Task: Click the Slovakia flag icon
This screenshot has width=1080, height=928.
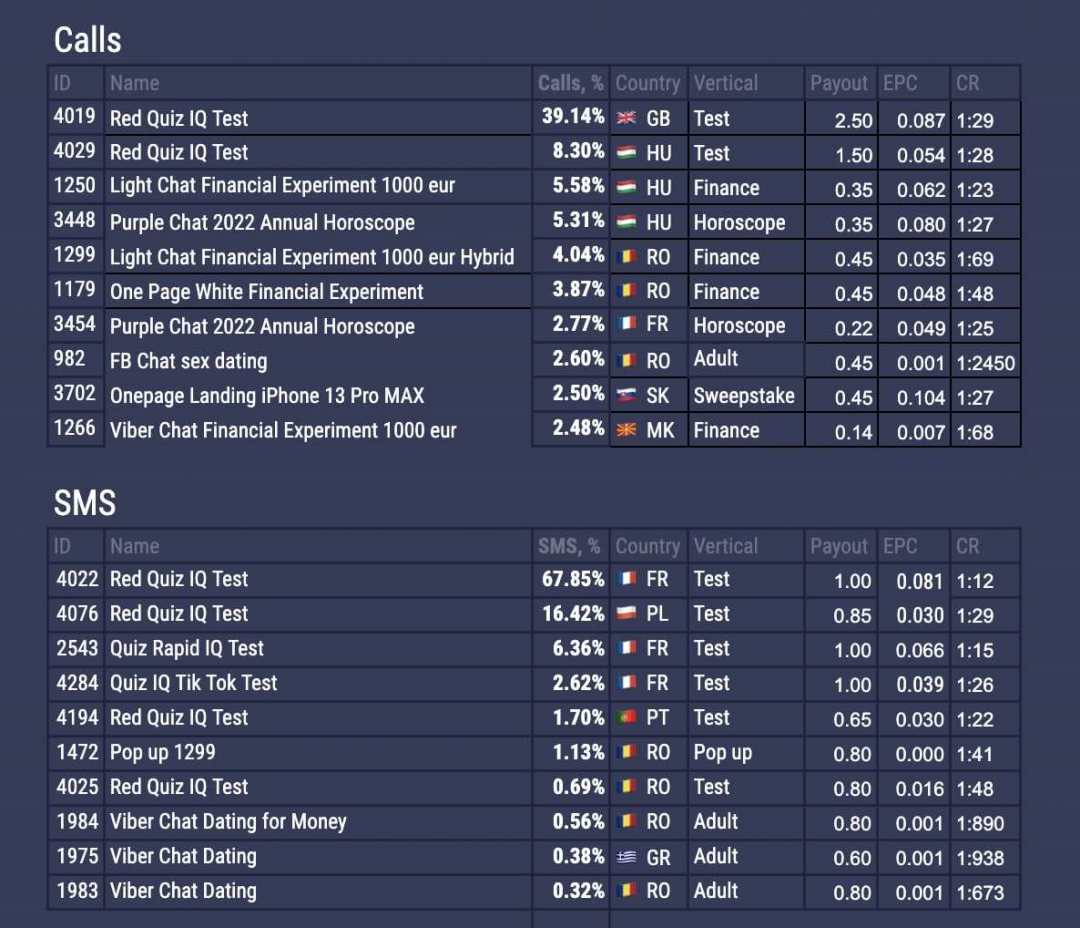Action: click(x=627, y=396)
